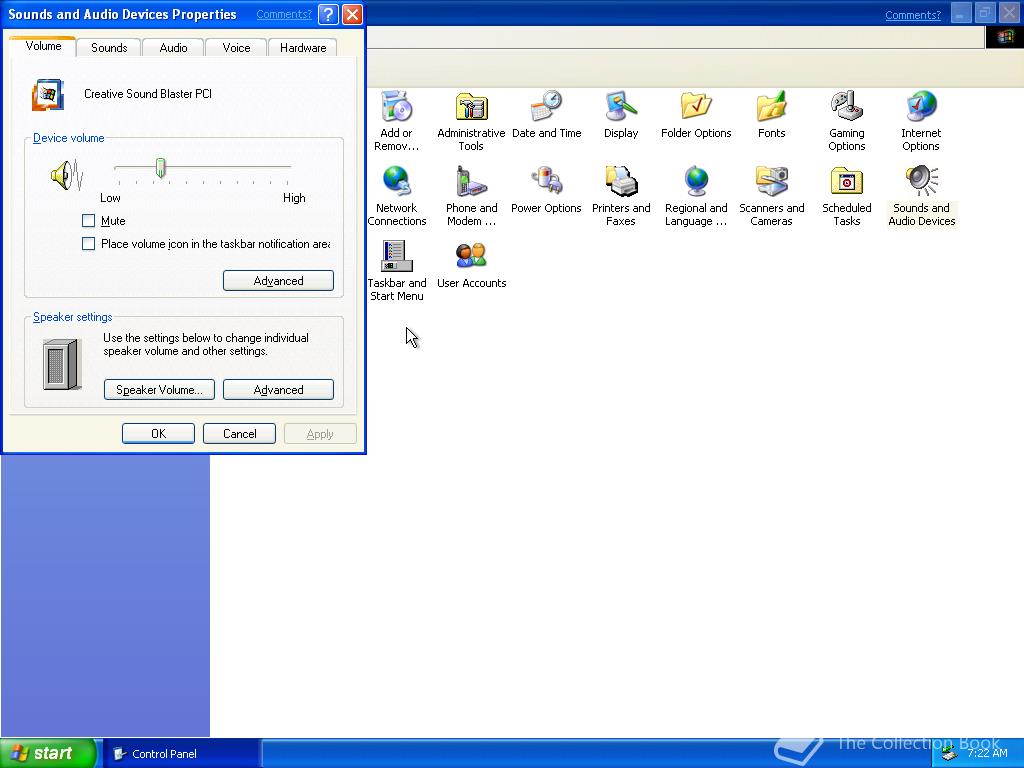Click the Speaker Volume button
The image size is (1024, 768).
click(x=159, y=390)
